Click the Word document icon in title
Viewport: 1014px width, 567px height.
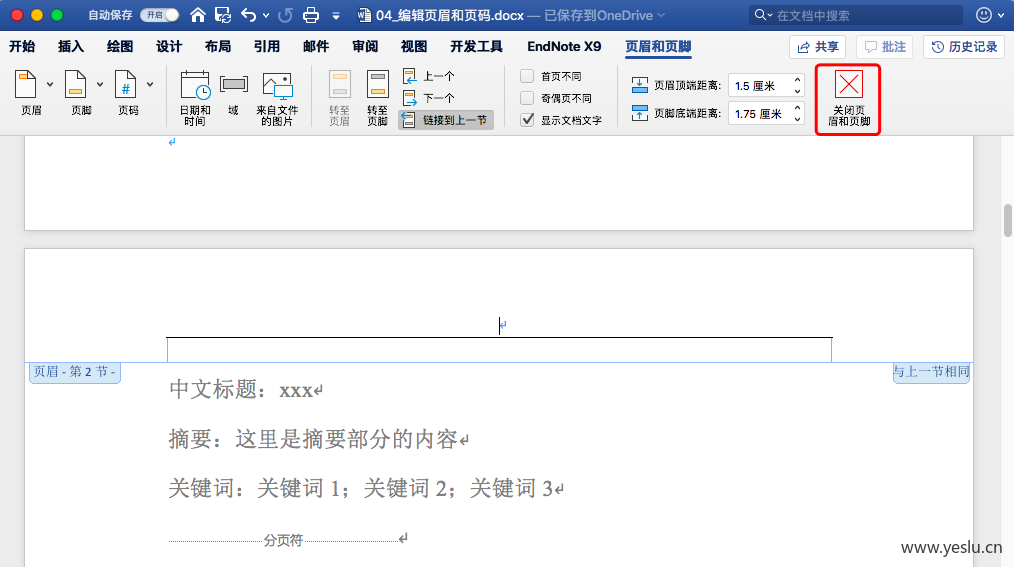pos(364,15)
